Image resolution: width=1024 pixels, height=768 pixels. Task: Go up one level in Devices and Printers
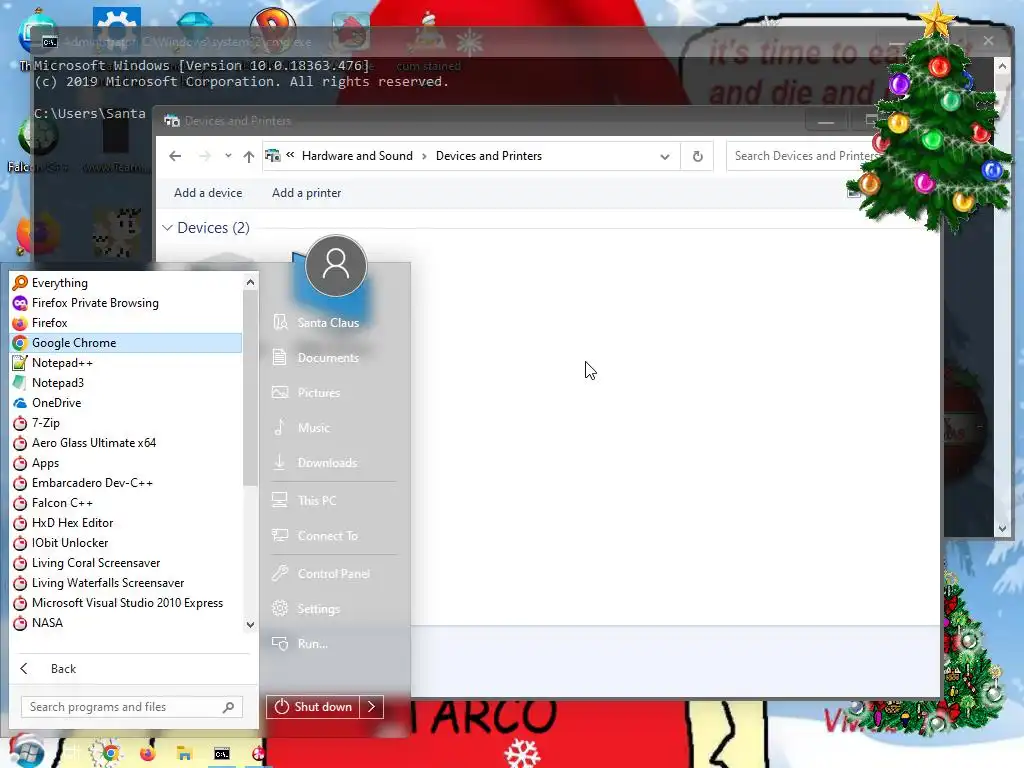tap(249, 156)
